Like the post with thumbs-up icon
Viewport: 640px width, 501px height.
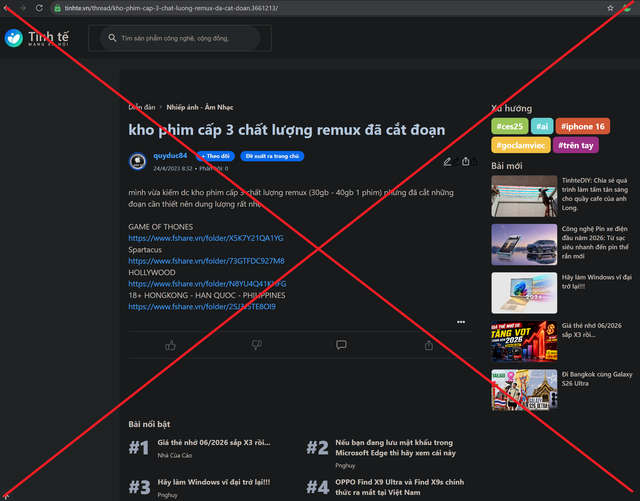(170, 345)
